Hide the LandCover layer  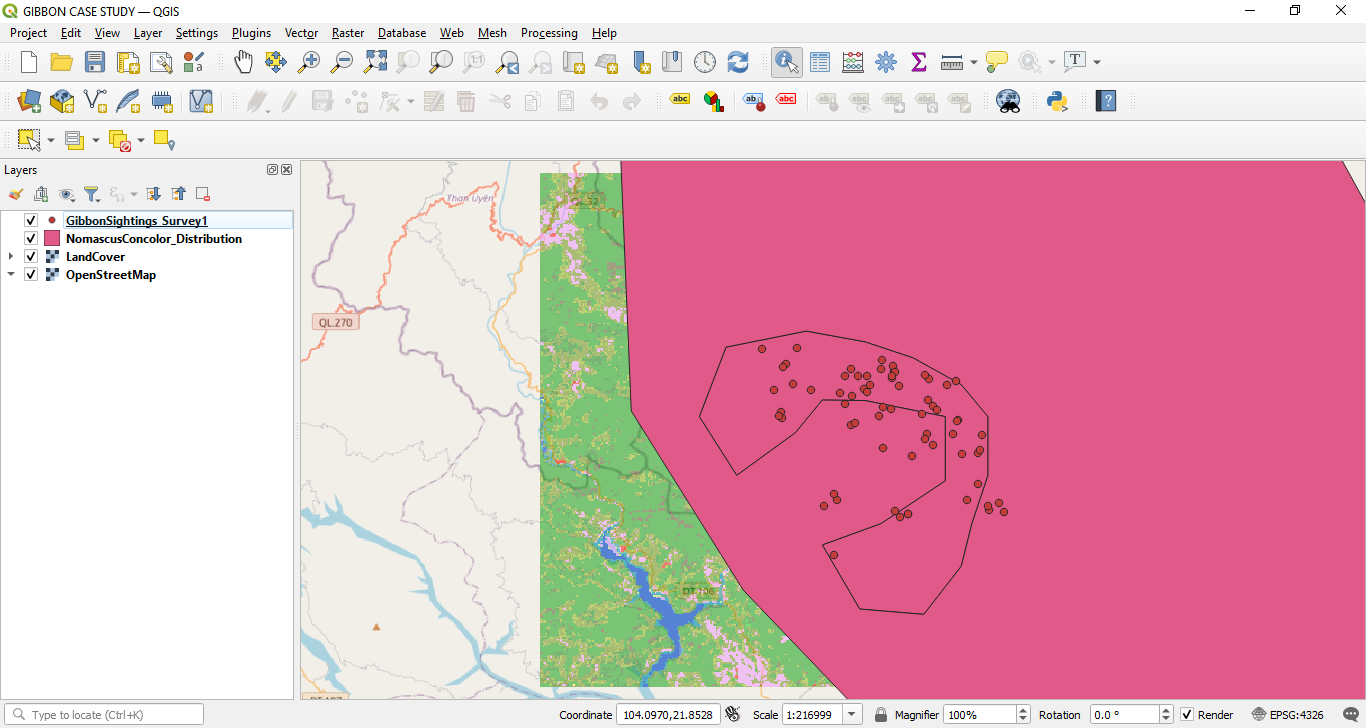31,257
